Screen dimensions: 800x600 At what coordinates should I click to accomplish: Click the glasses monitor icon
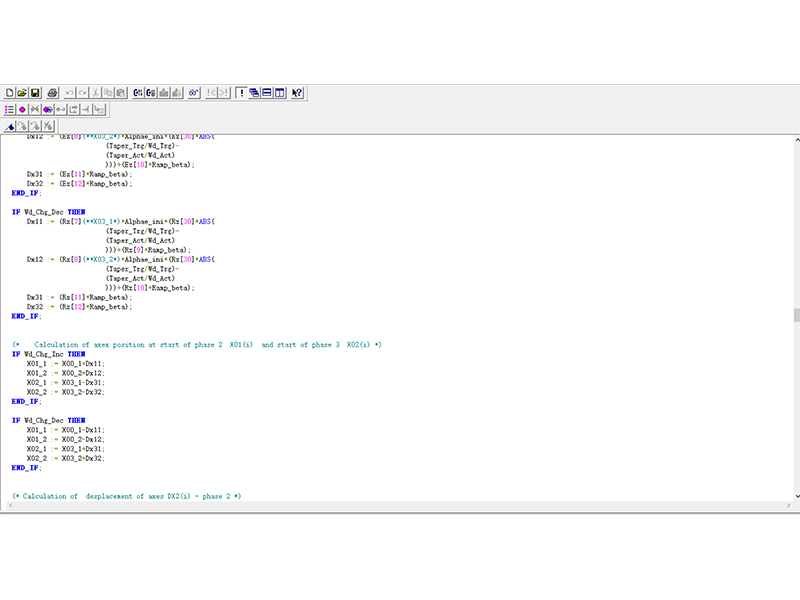click(194, 93)
